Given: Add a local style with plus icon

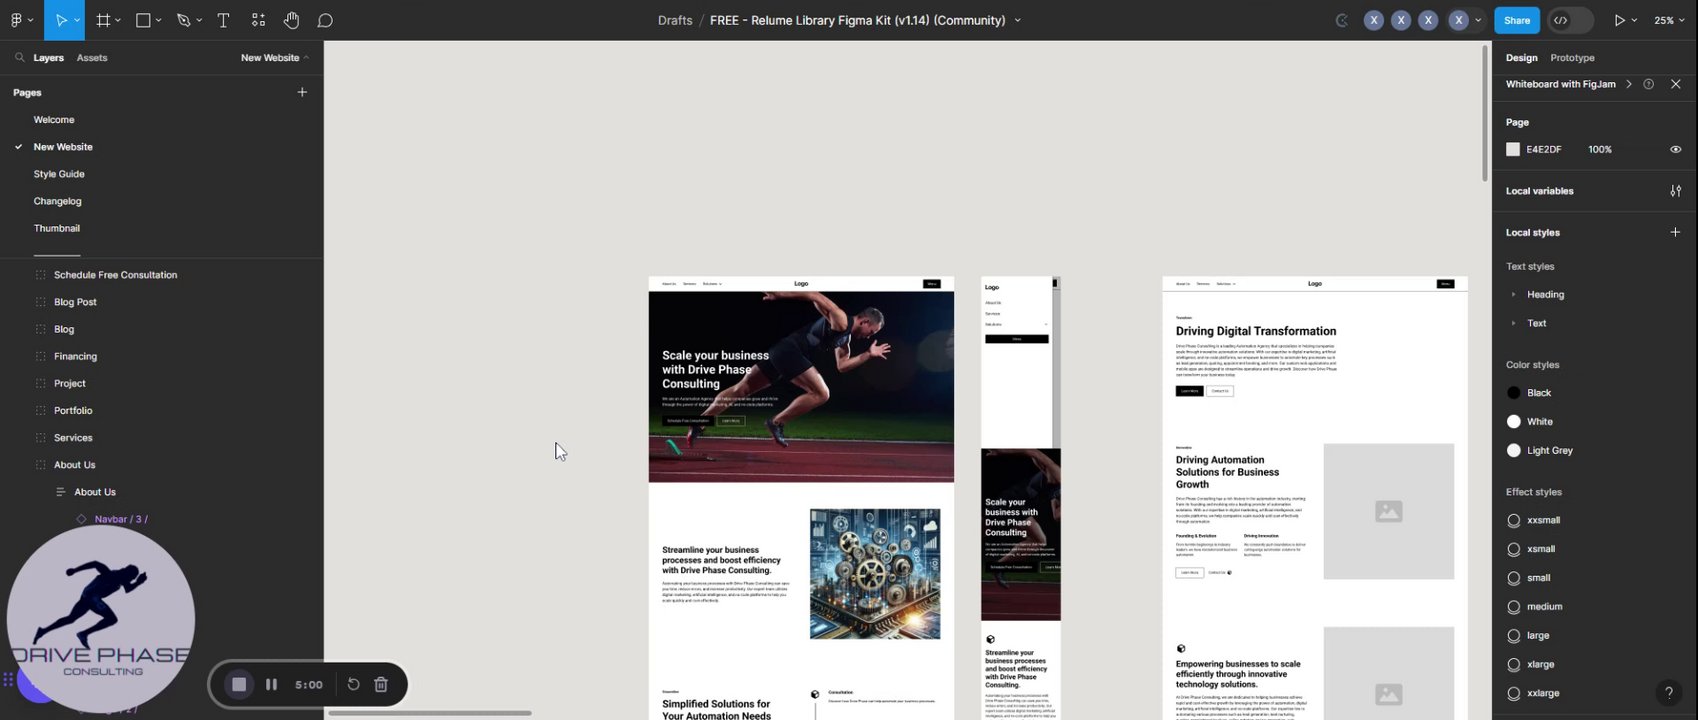Looking at the screenshot, I should pos(1676,232).
